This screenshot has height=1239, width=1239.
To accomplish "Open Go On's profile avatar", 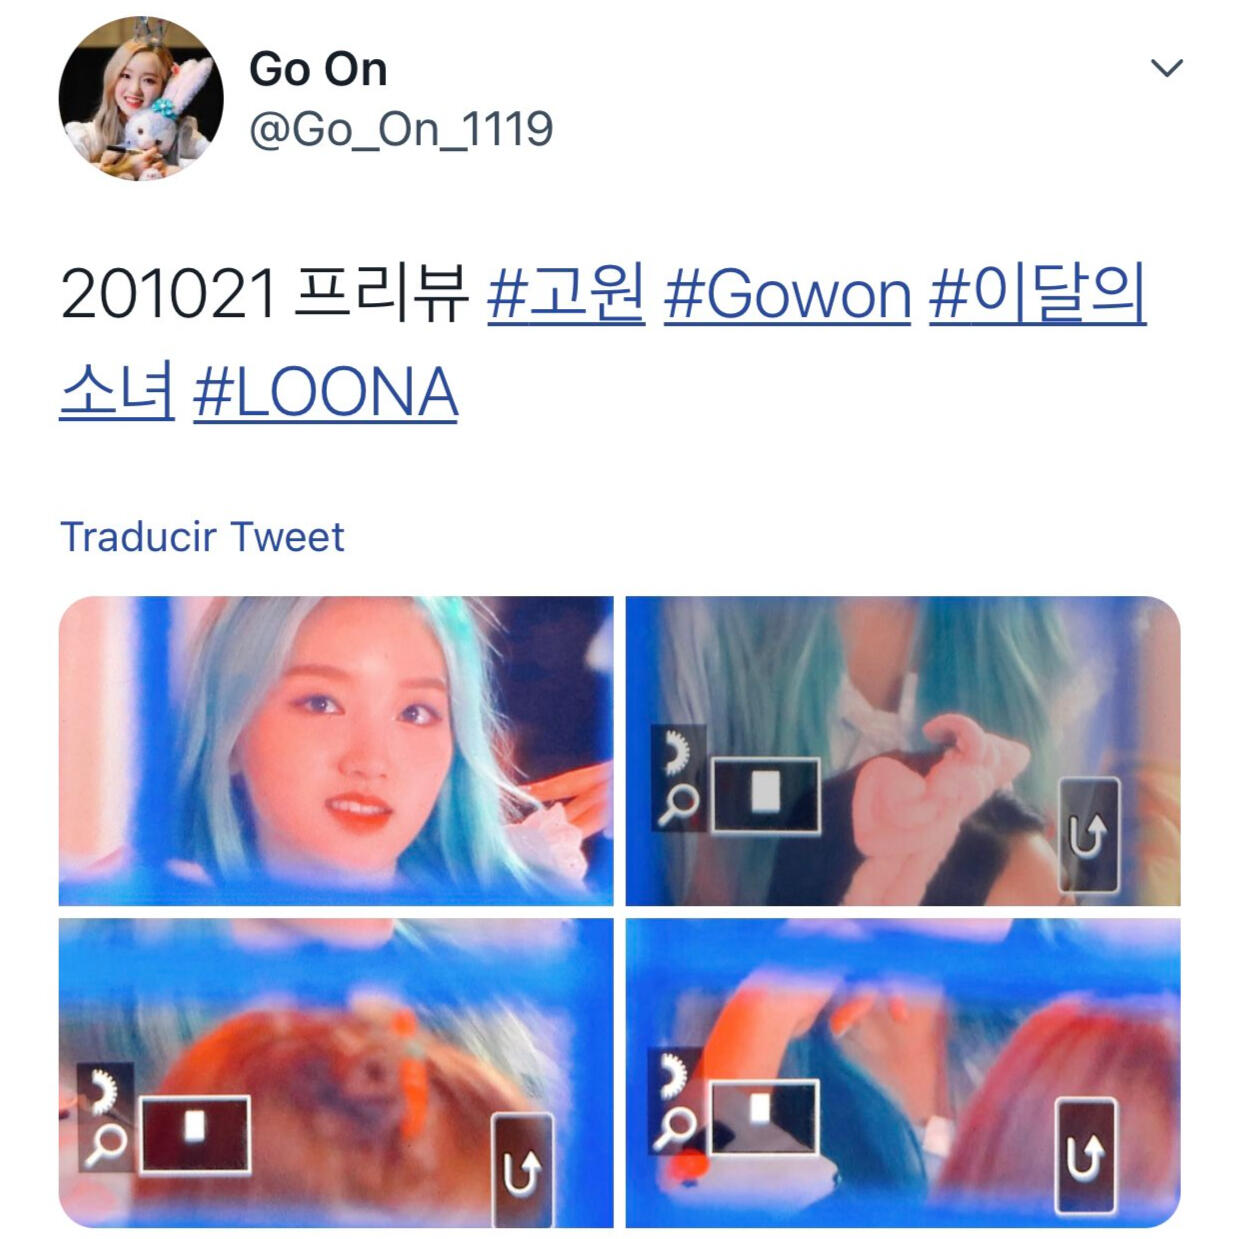I will pos(140,98).
